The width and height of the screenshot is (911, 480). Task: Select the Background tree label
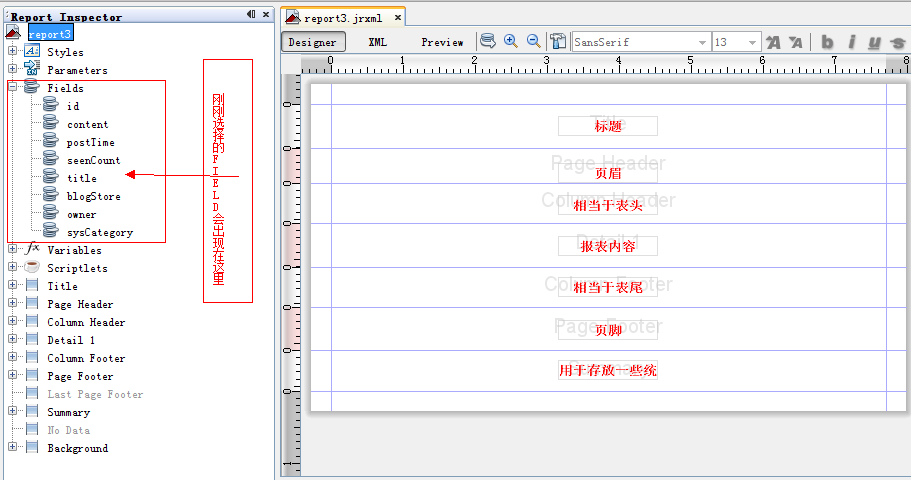coord(78,448)
